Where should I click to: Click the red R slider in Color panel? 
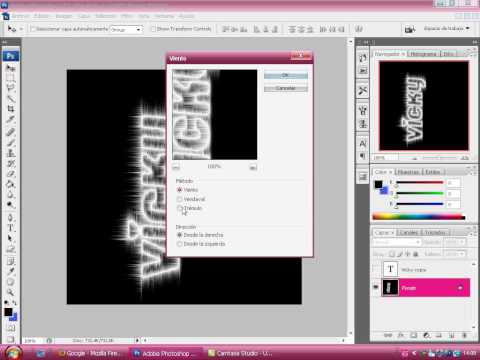click(x=420, y=183)
